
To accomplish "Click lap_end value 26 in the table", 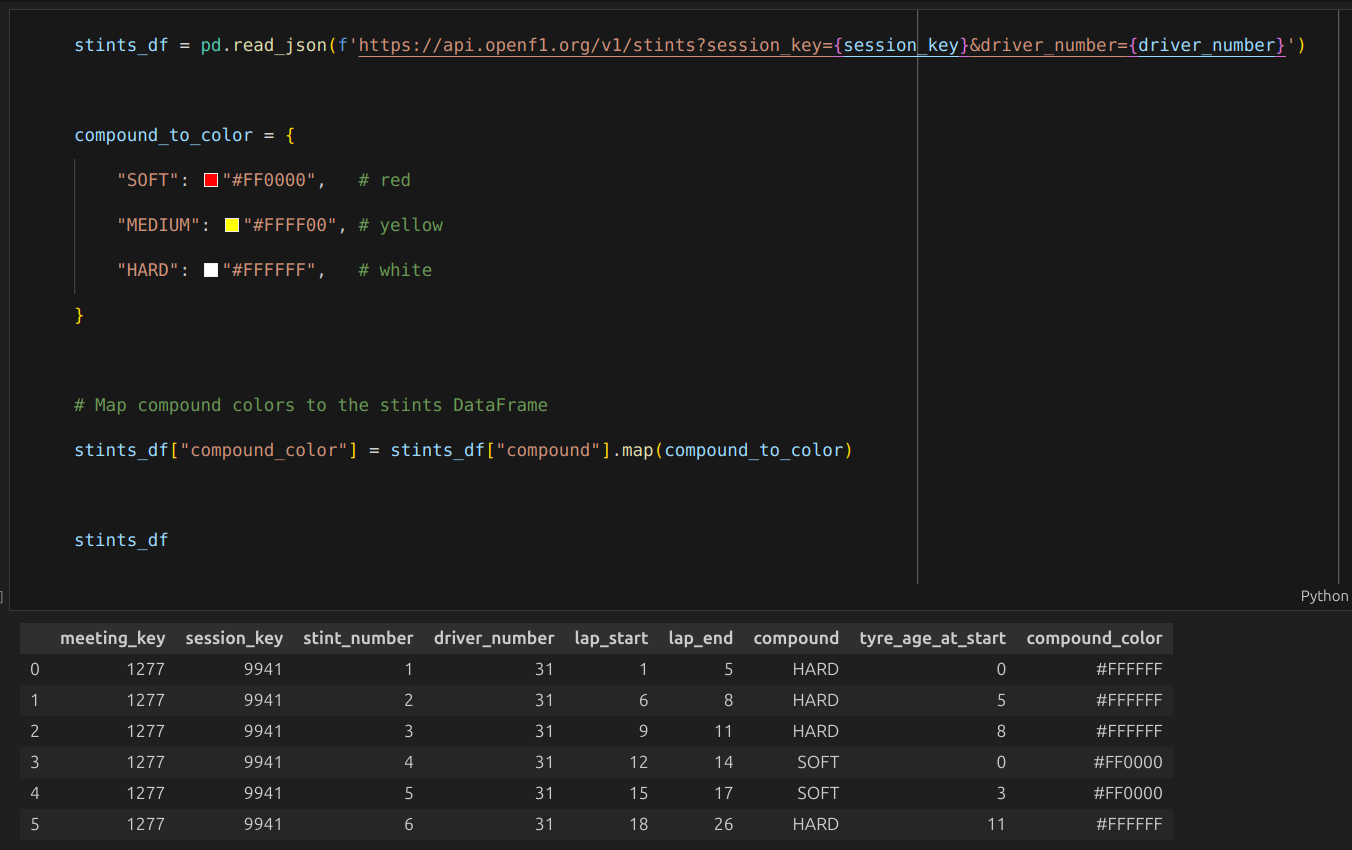I will click(x=723, y=824).
